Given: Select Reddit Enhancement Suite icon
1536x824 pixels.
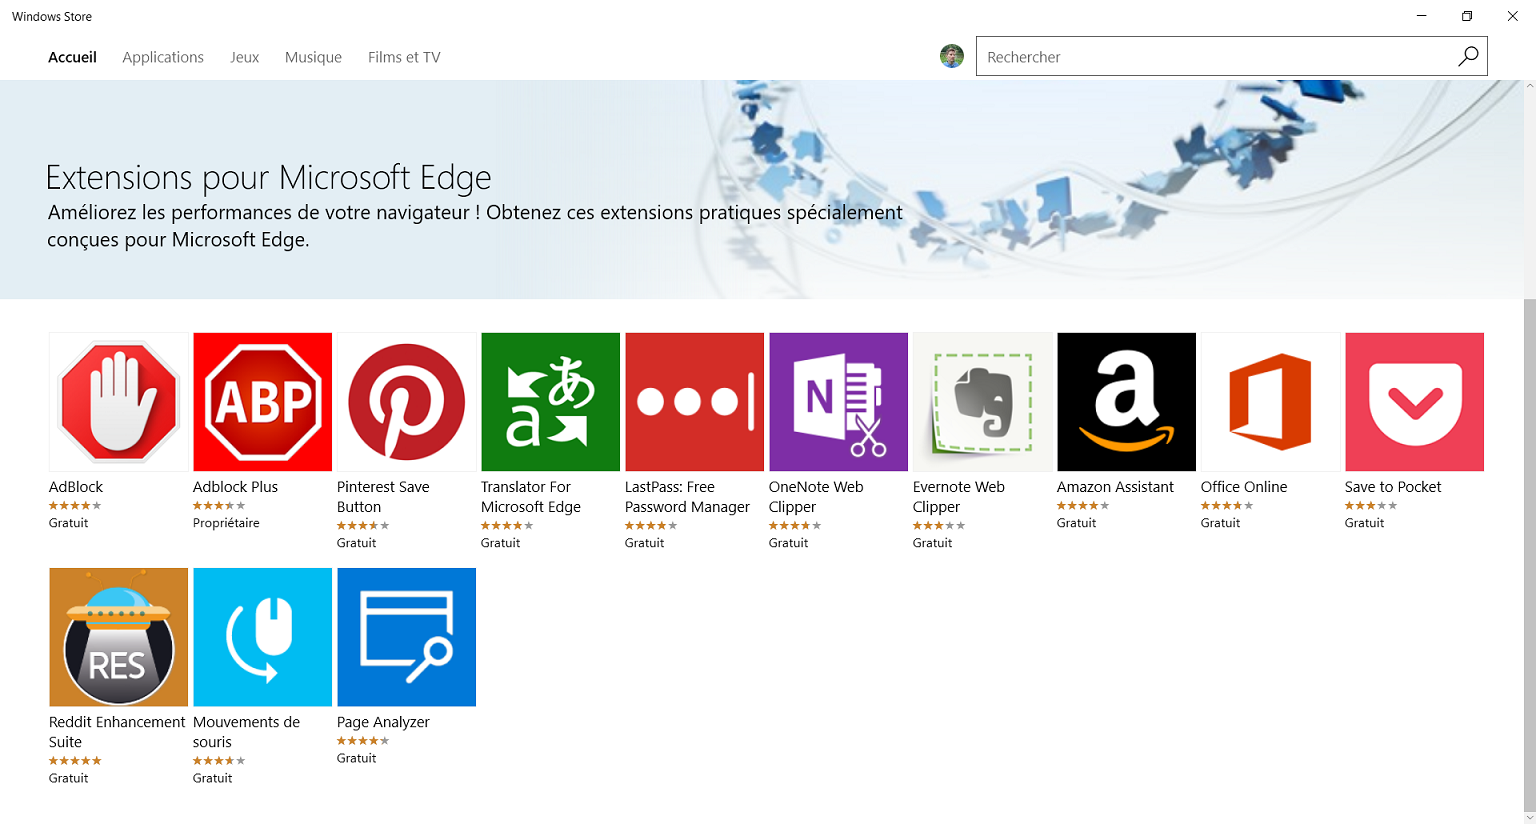Looking at the screenshot, I should (119, 637).
